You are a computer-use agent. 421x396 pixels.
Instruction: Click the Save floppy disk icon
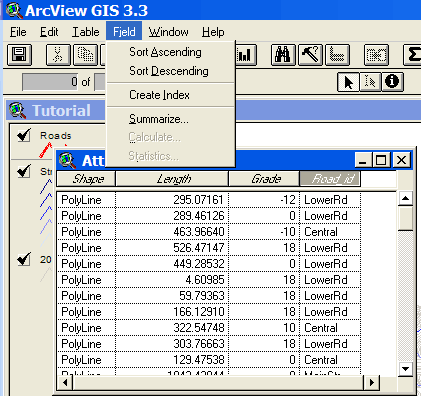click(19, 55)
